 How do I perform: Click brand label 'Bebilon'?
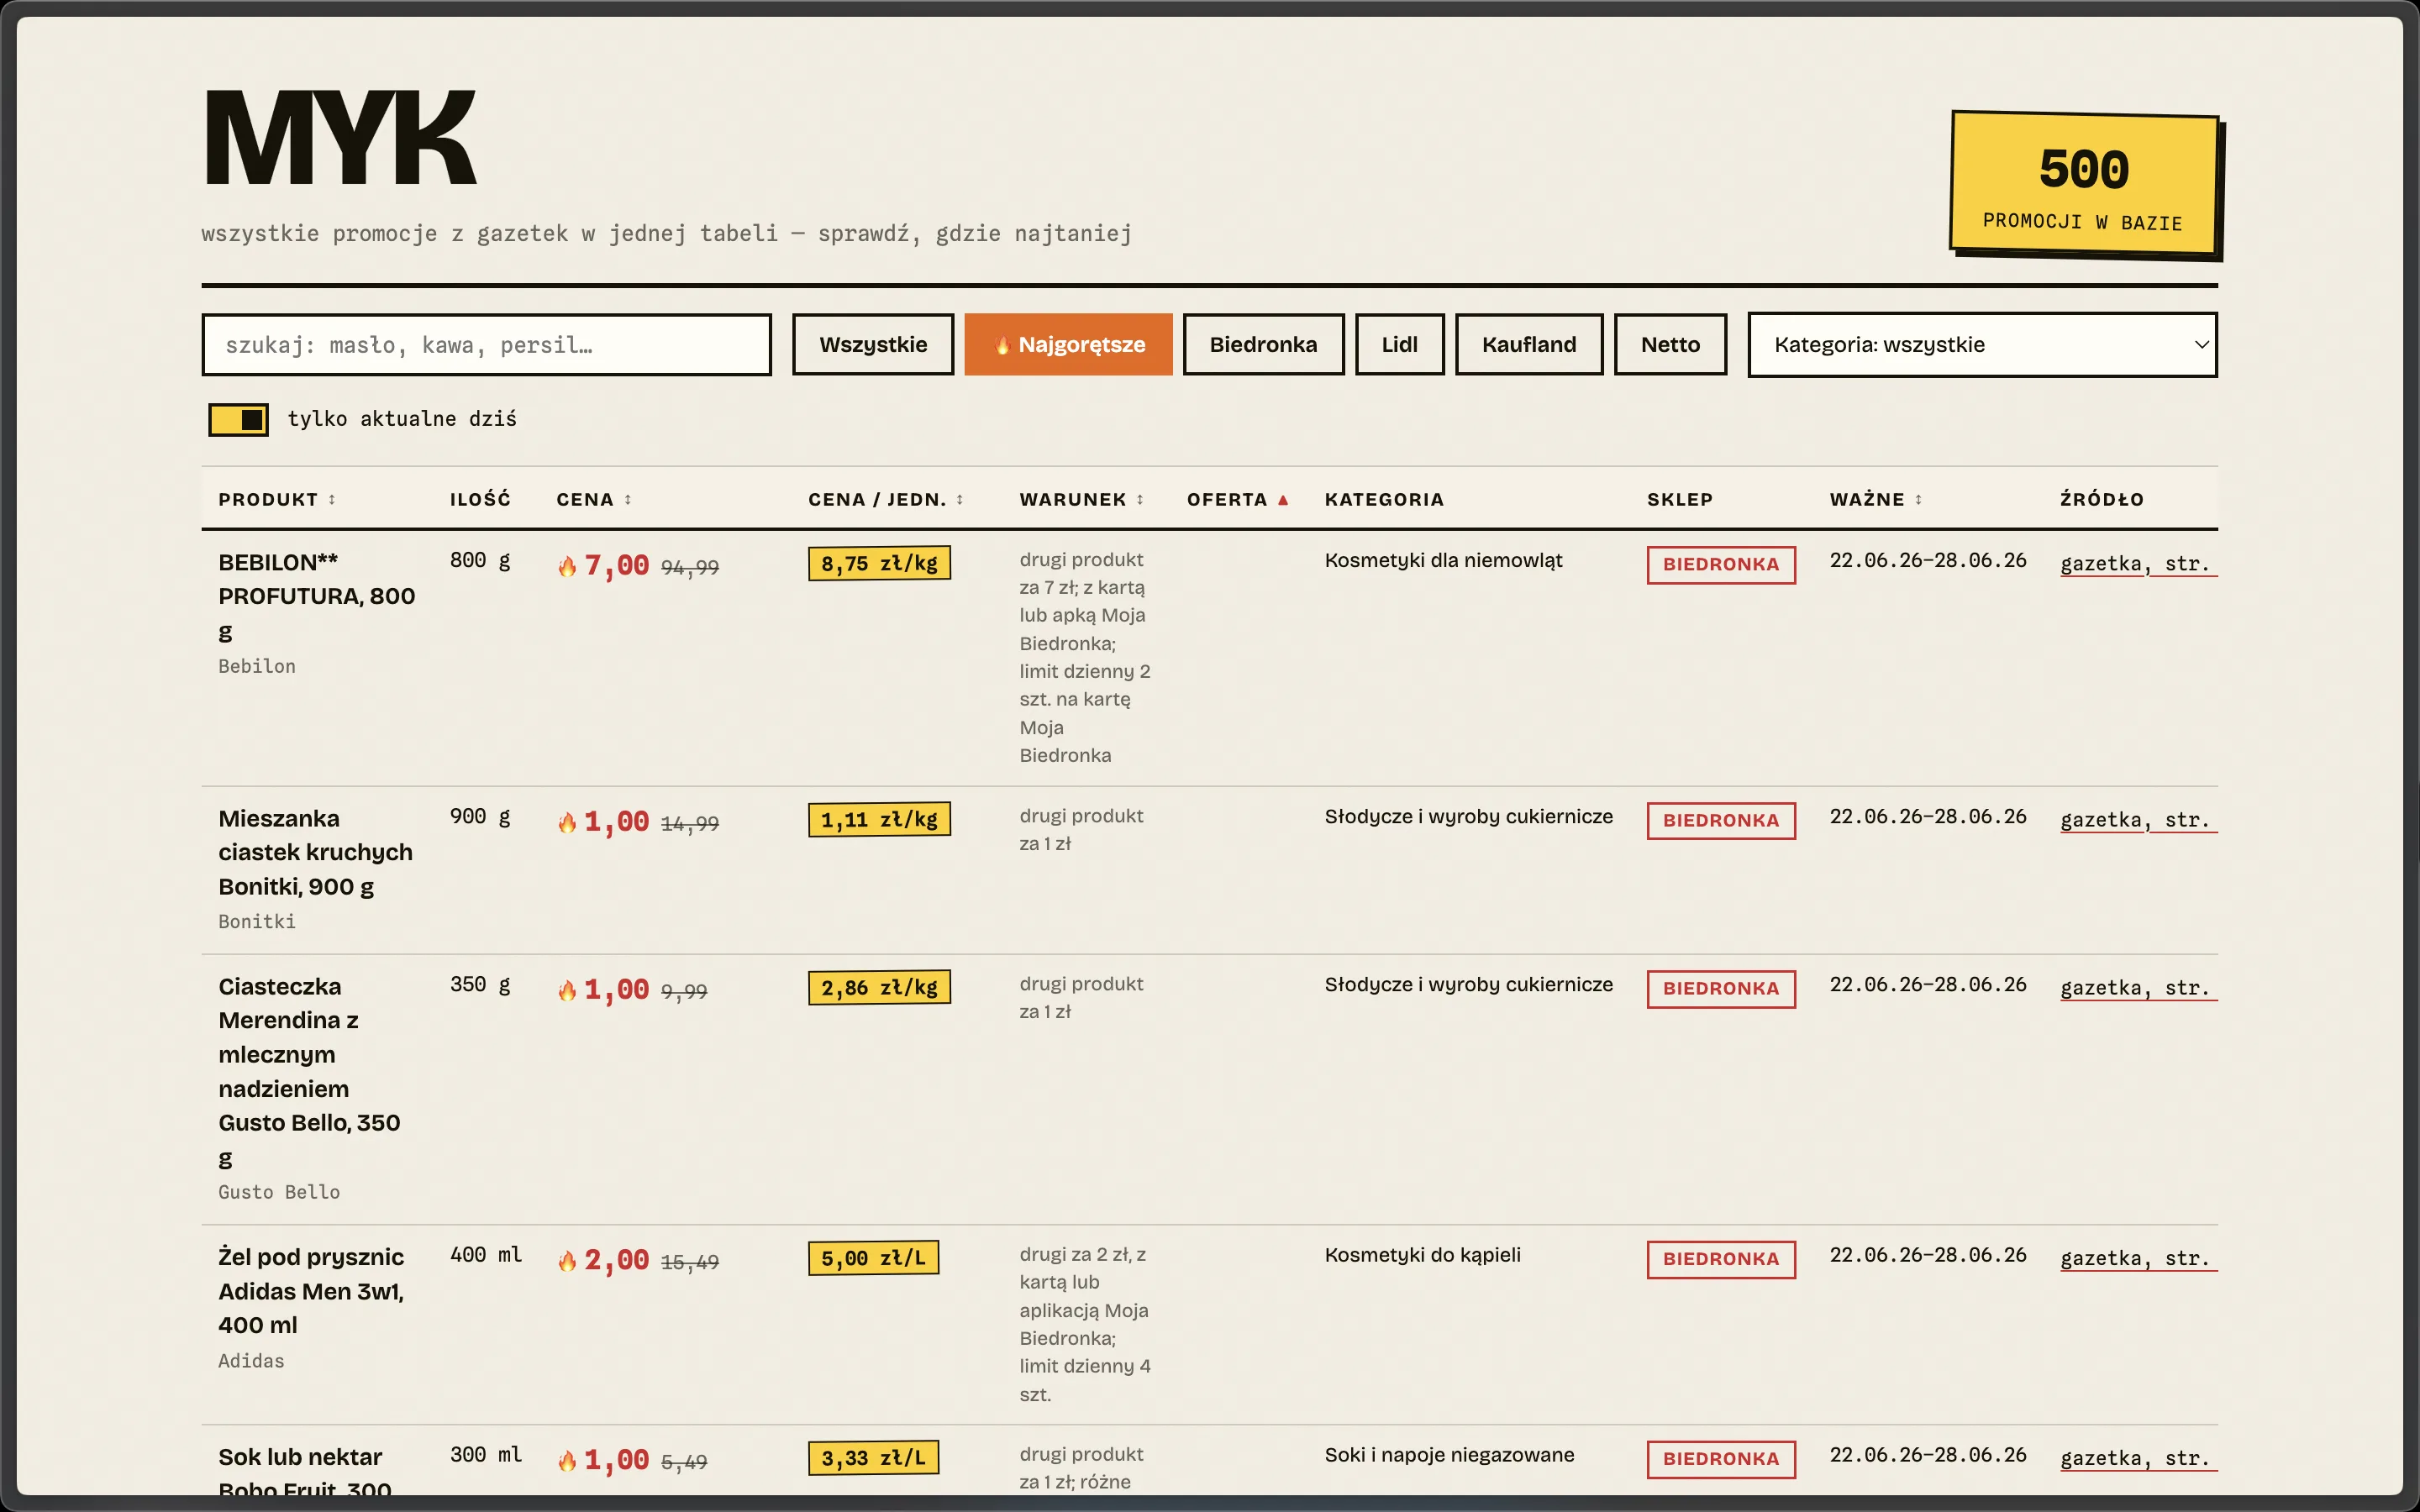click(257, 666)
